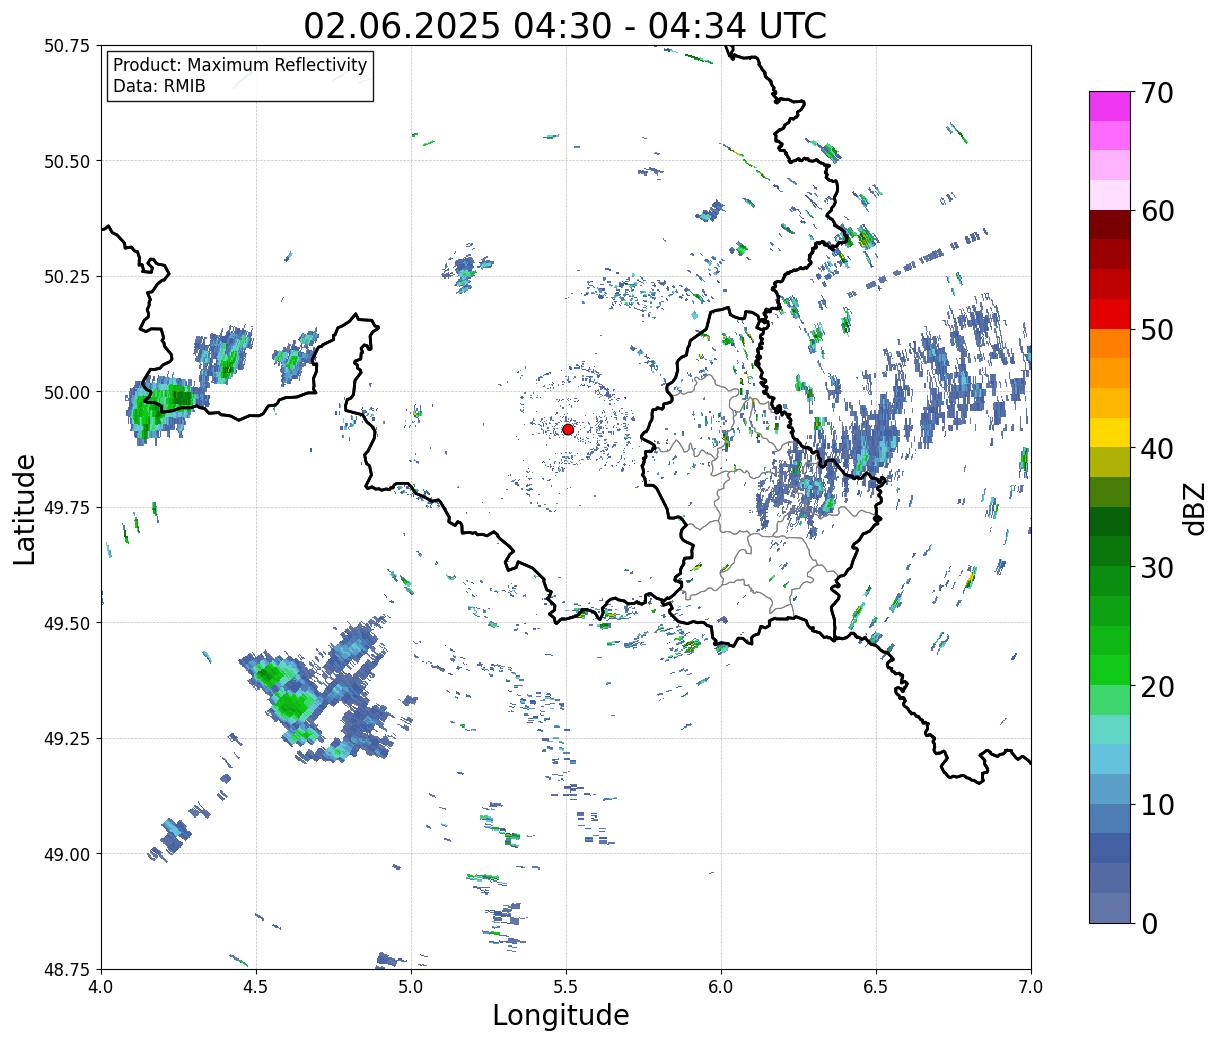Click the dark red colorbar segment below 60
The image size is (1219, 1040).
point(1110,225)
